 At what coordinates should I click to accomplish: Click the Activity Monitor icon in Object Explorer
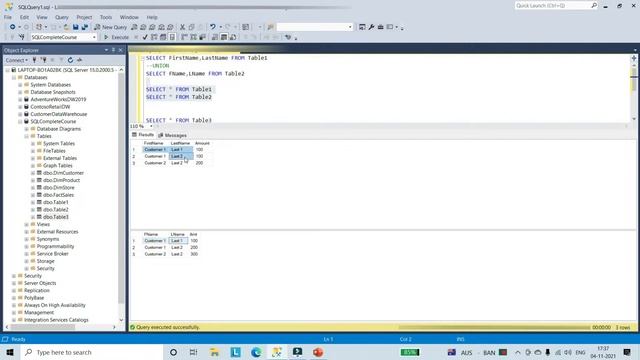[80, 60]
